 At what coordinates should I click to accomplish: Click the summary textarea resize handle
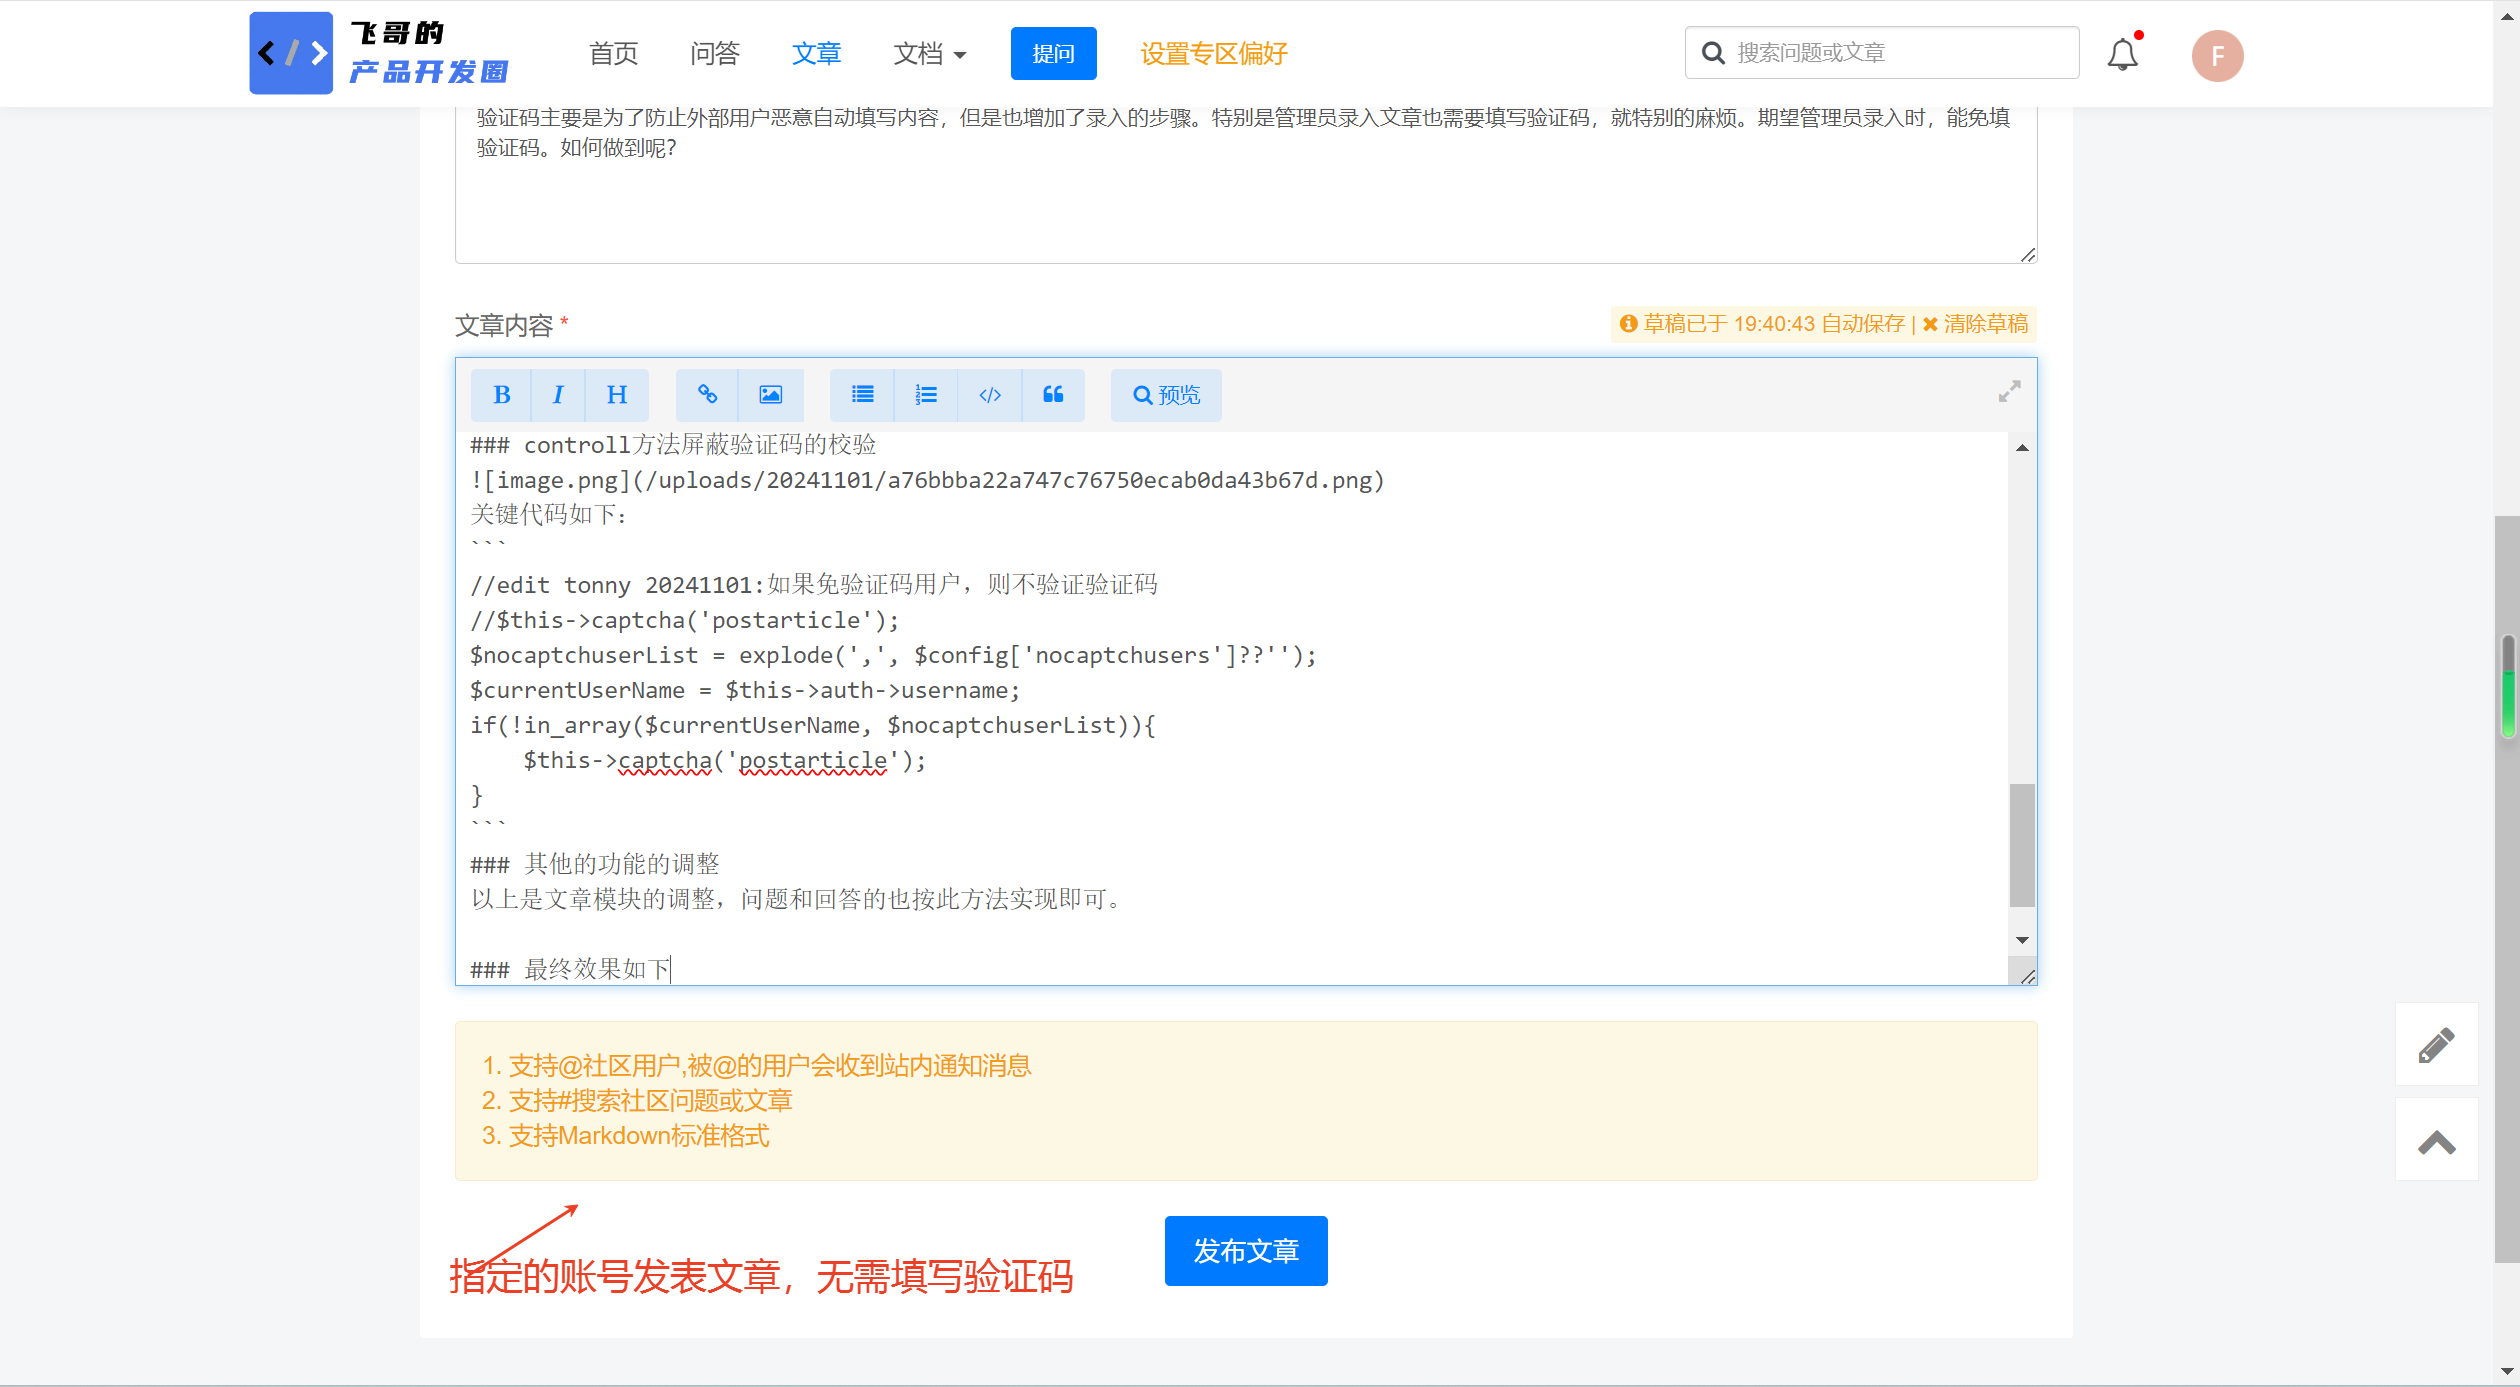2027,255
